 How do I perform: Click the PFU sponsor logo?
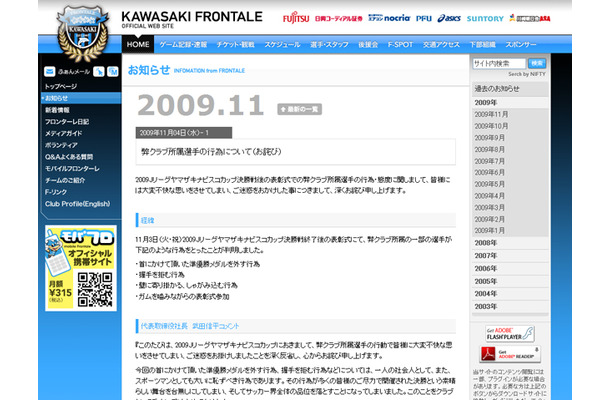tap(396, 18)
